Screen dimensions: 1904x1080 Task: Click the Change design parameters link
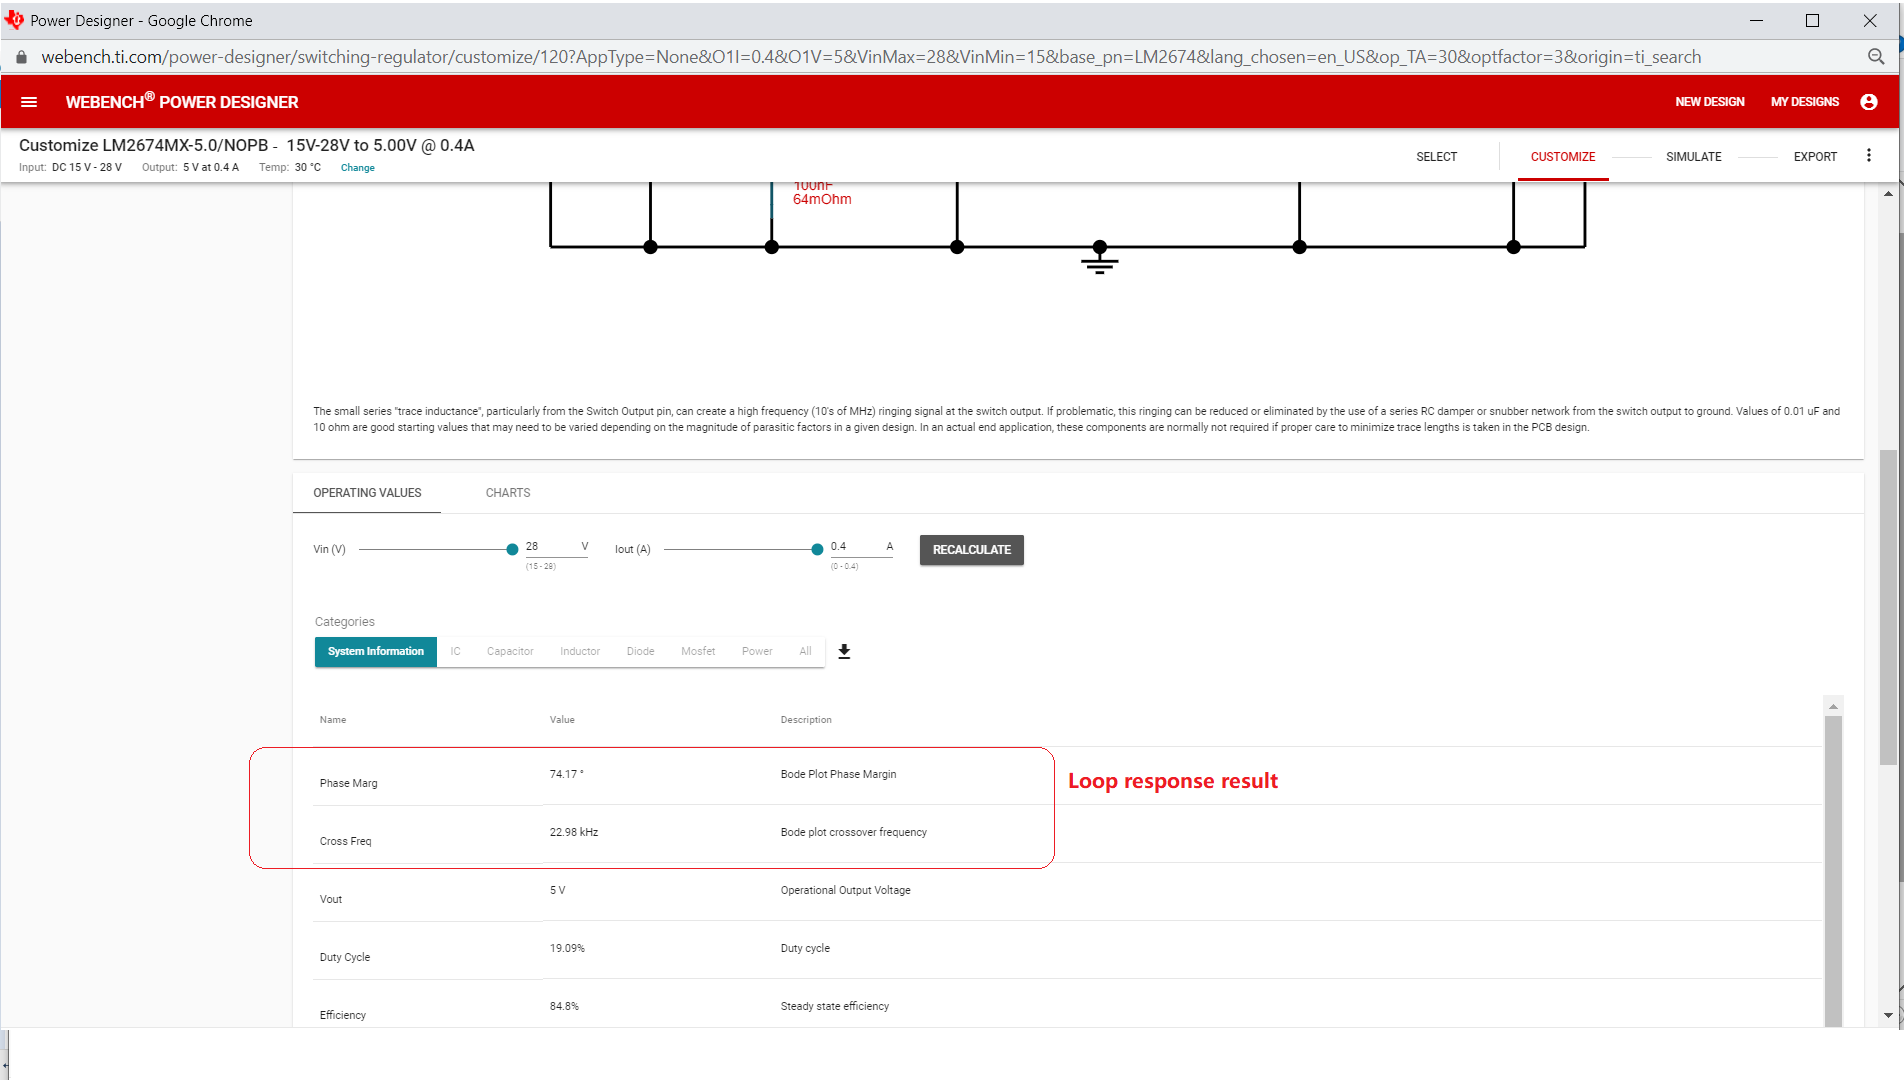(x=357, y=168)
